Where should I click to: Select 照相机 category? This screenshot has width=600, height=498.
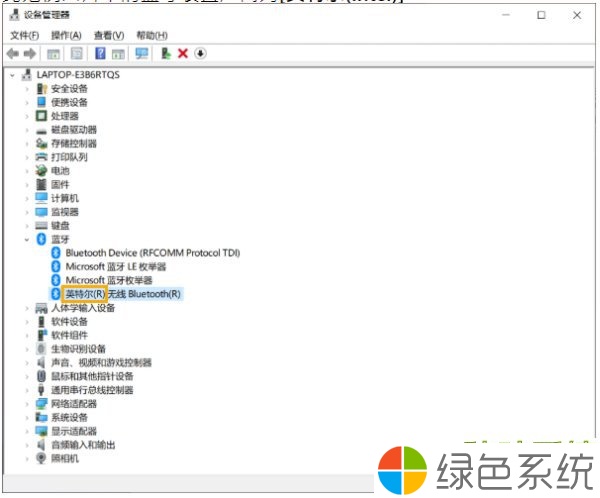click(65, 459)
